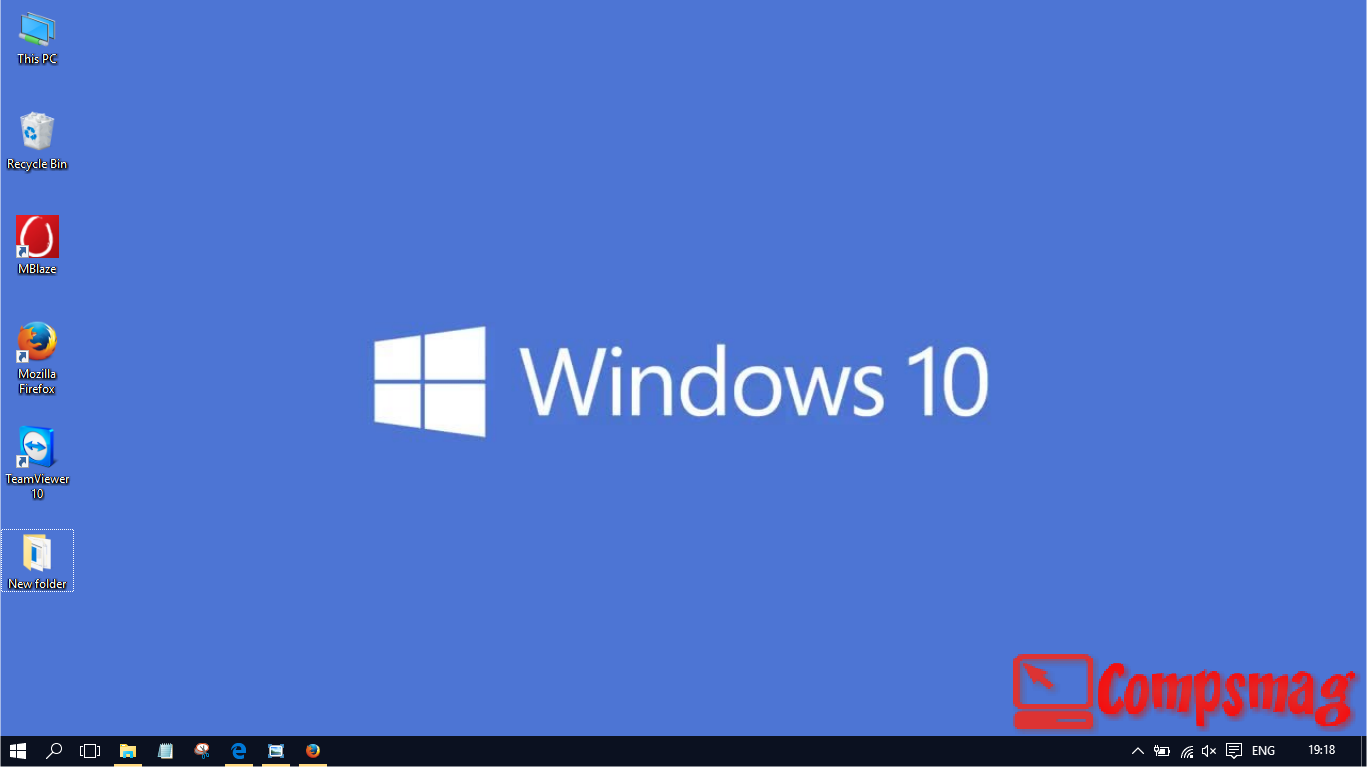Screen dimensions: 1369x769
Task: Switch to Firefox in the taskbar
Action: coord(313,751)
